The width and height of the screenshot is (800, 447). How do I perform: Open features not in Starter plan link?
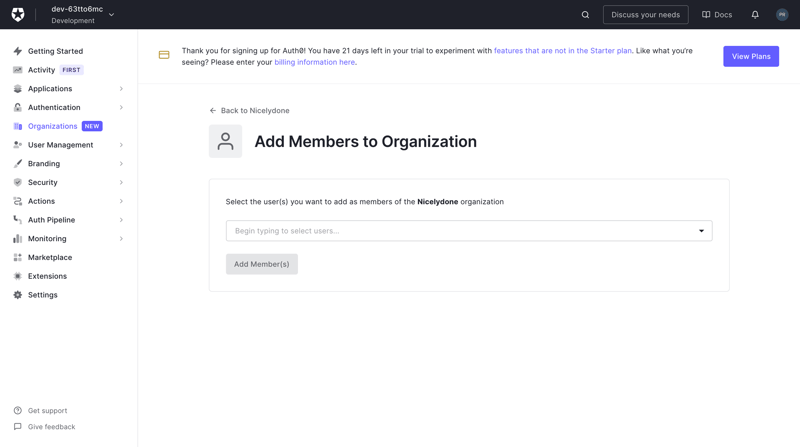[563, 51]
